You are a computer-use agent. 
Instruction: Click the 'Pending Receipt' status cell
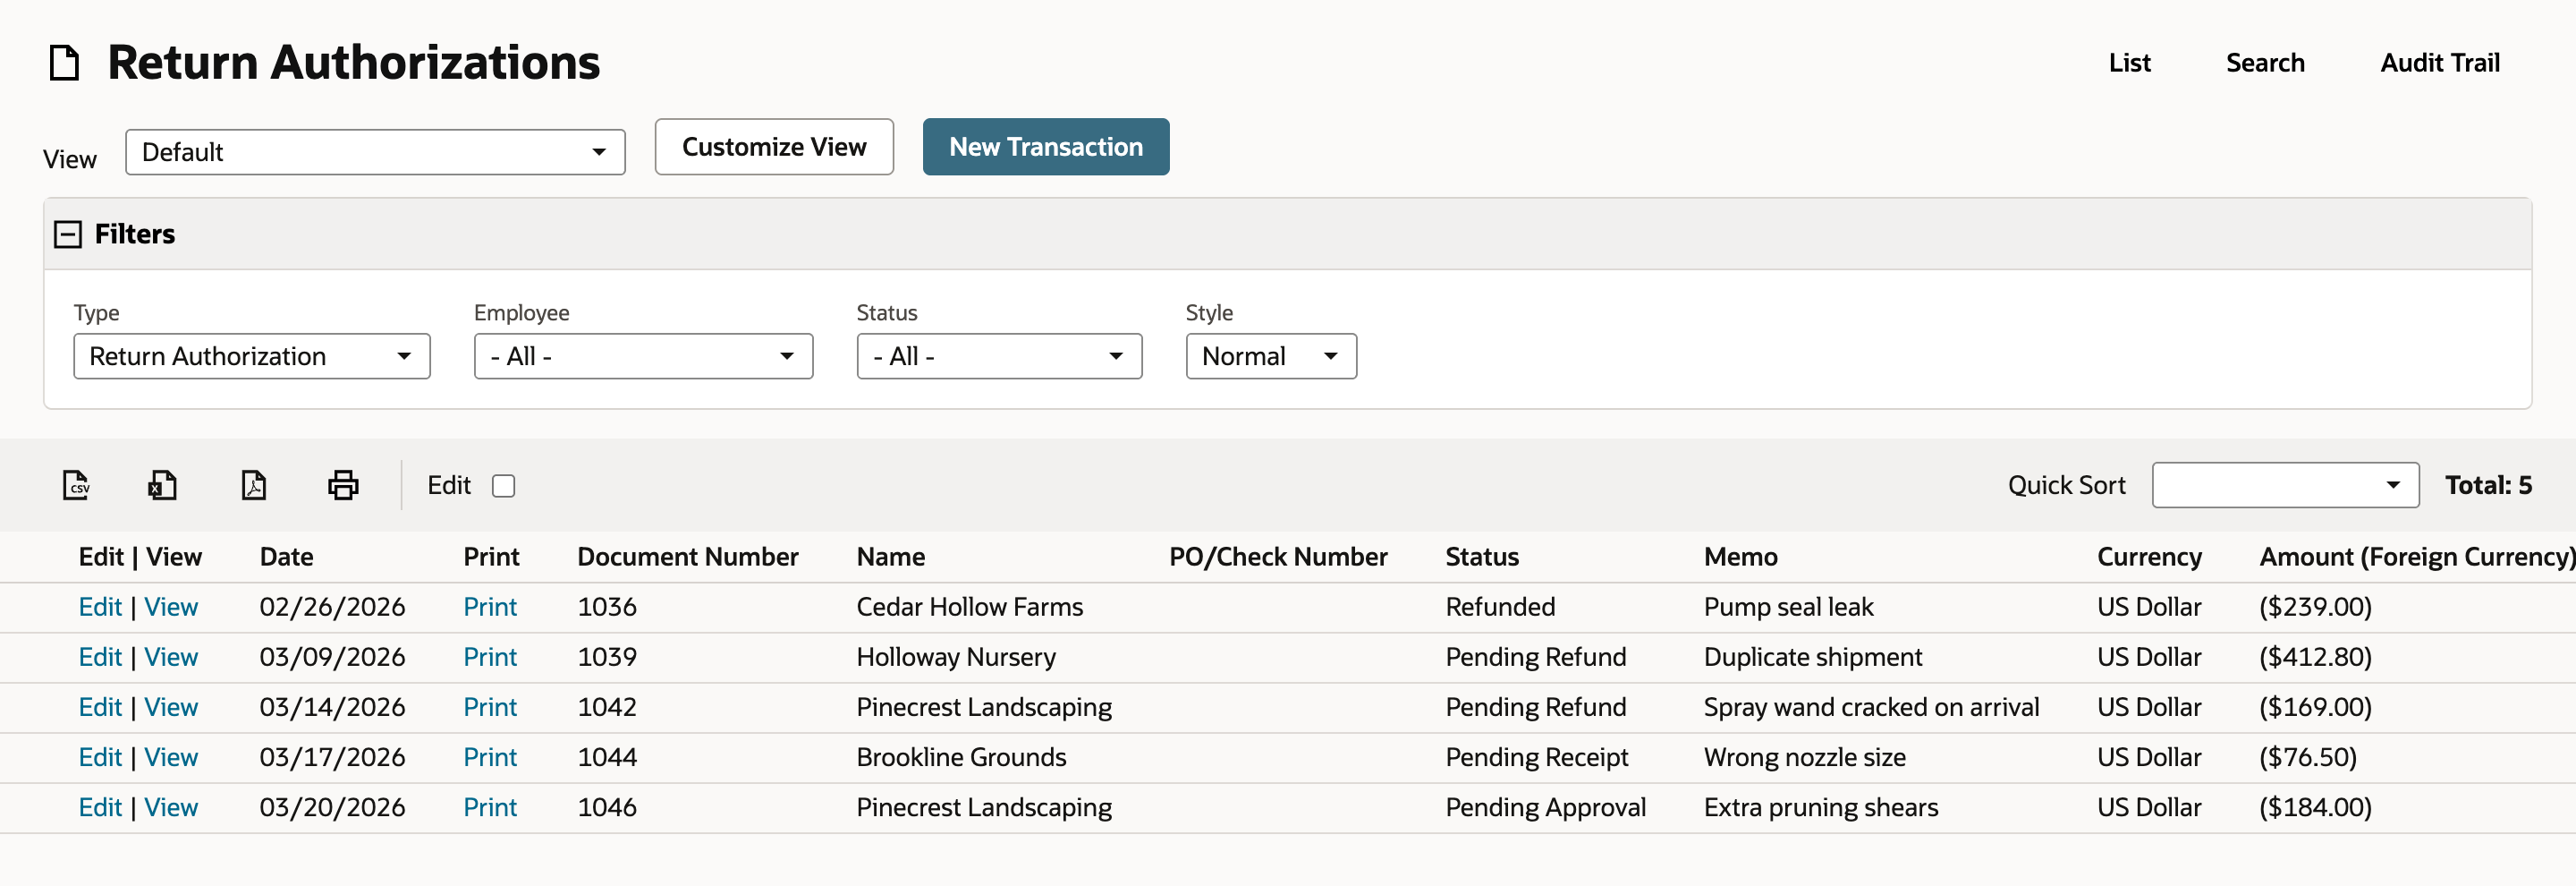(x=1536, y=757)
